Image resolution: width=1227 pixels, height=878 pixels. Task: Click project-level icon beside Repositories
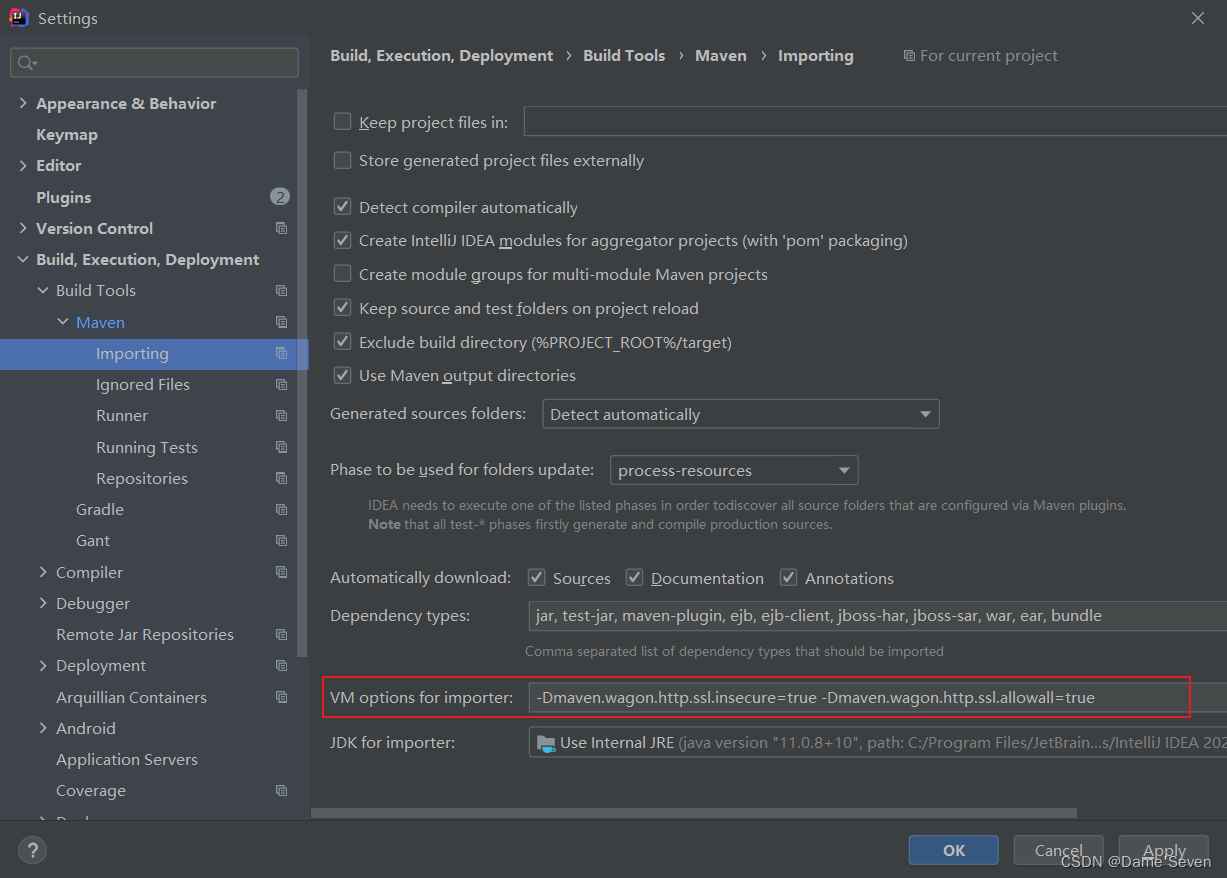pos(281,478)
